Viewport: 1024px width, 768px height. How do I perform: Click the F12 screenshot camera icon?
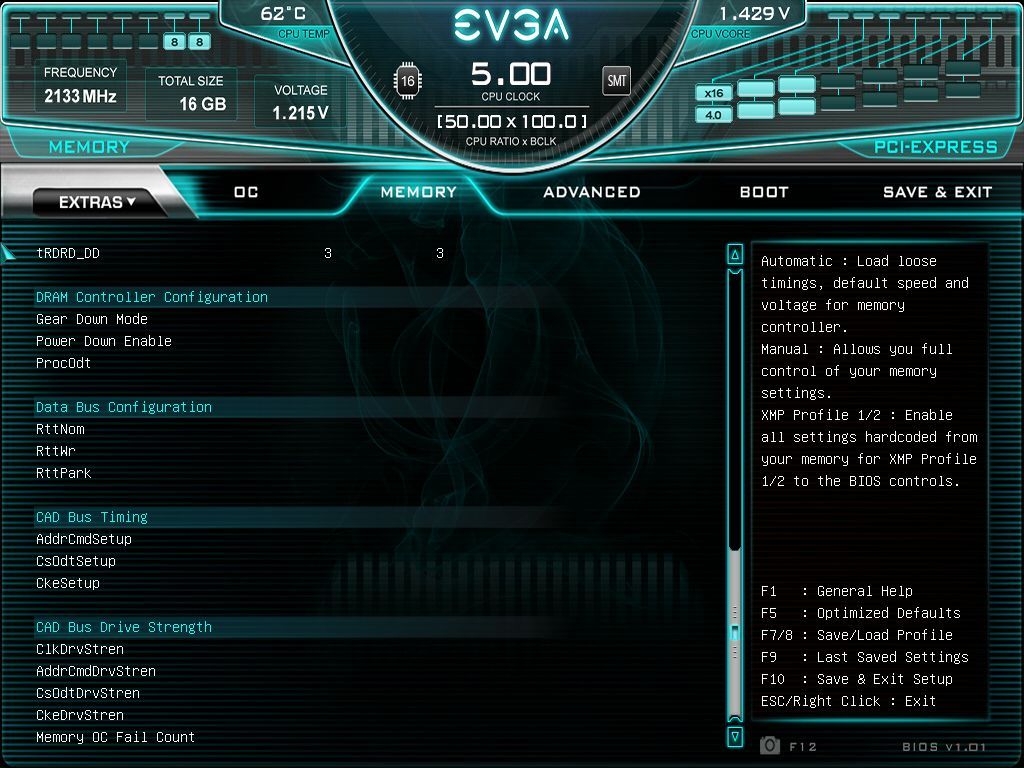pos(770,745)
